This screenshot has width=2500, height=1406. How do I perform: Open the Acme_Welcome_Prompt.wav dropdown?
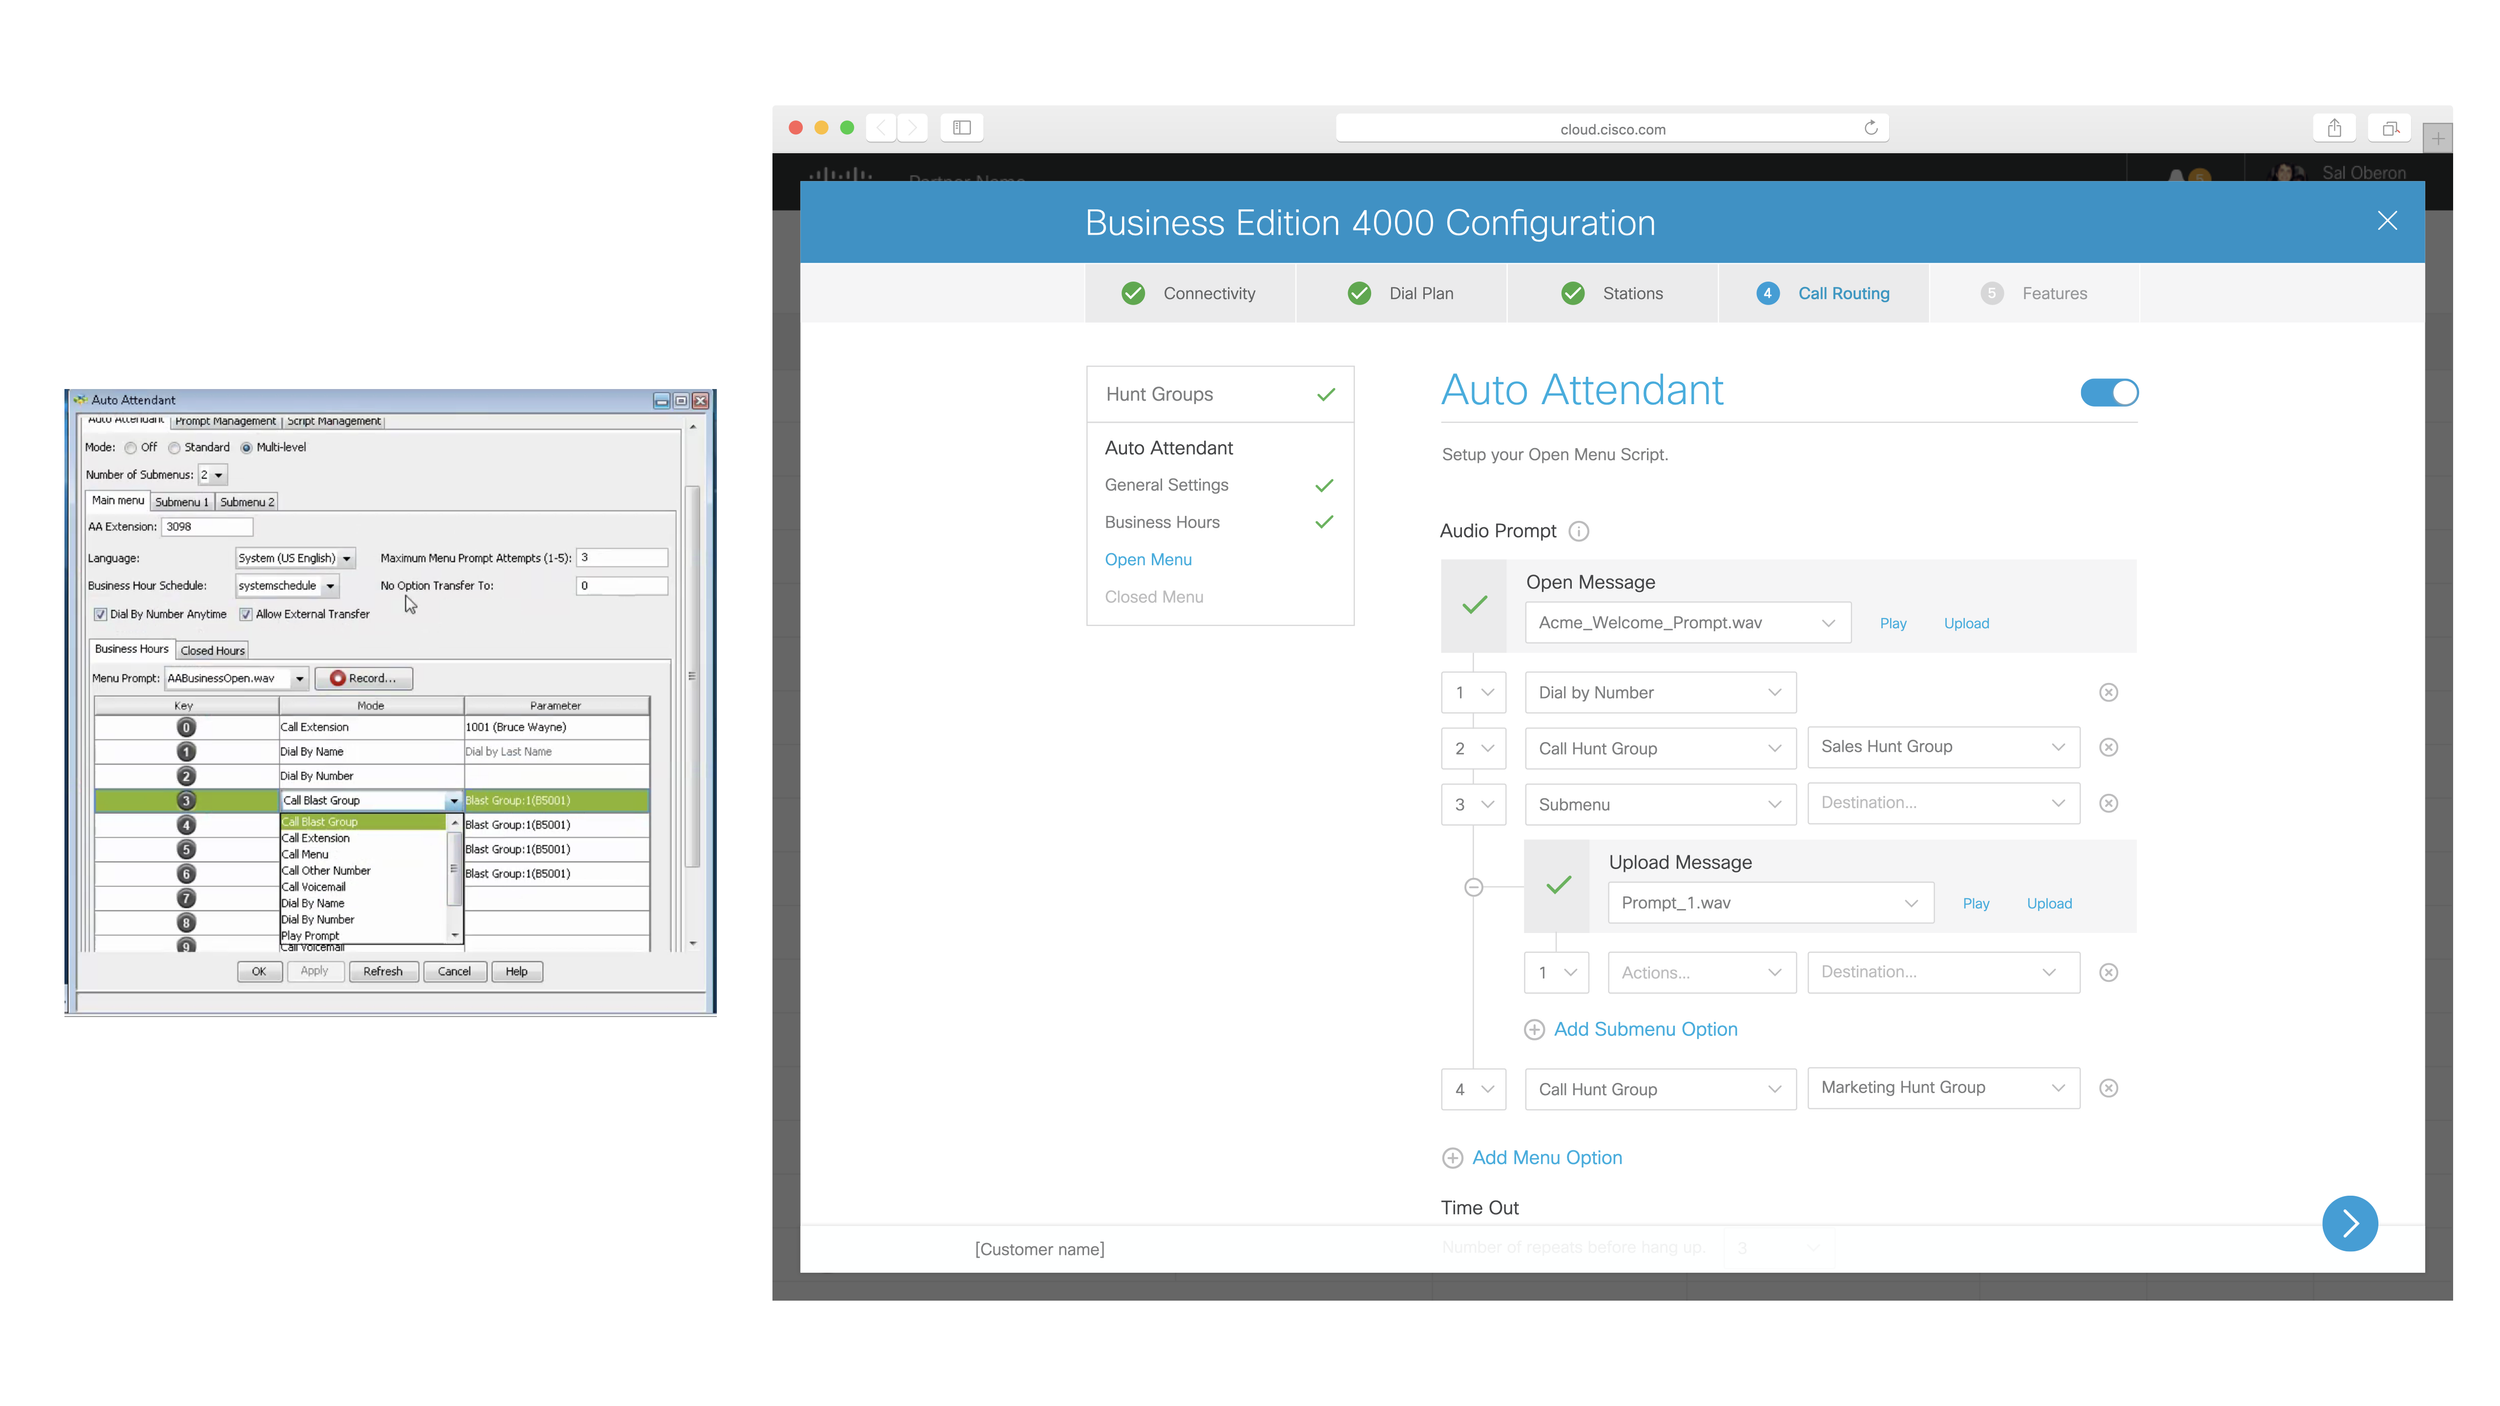[x=1687, y=623]
